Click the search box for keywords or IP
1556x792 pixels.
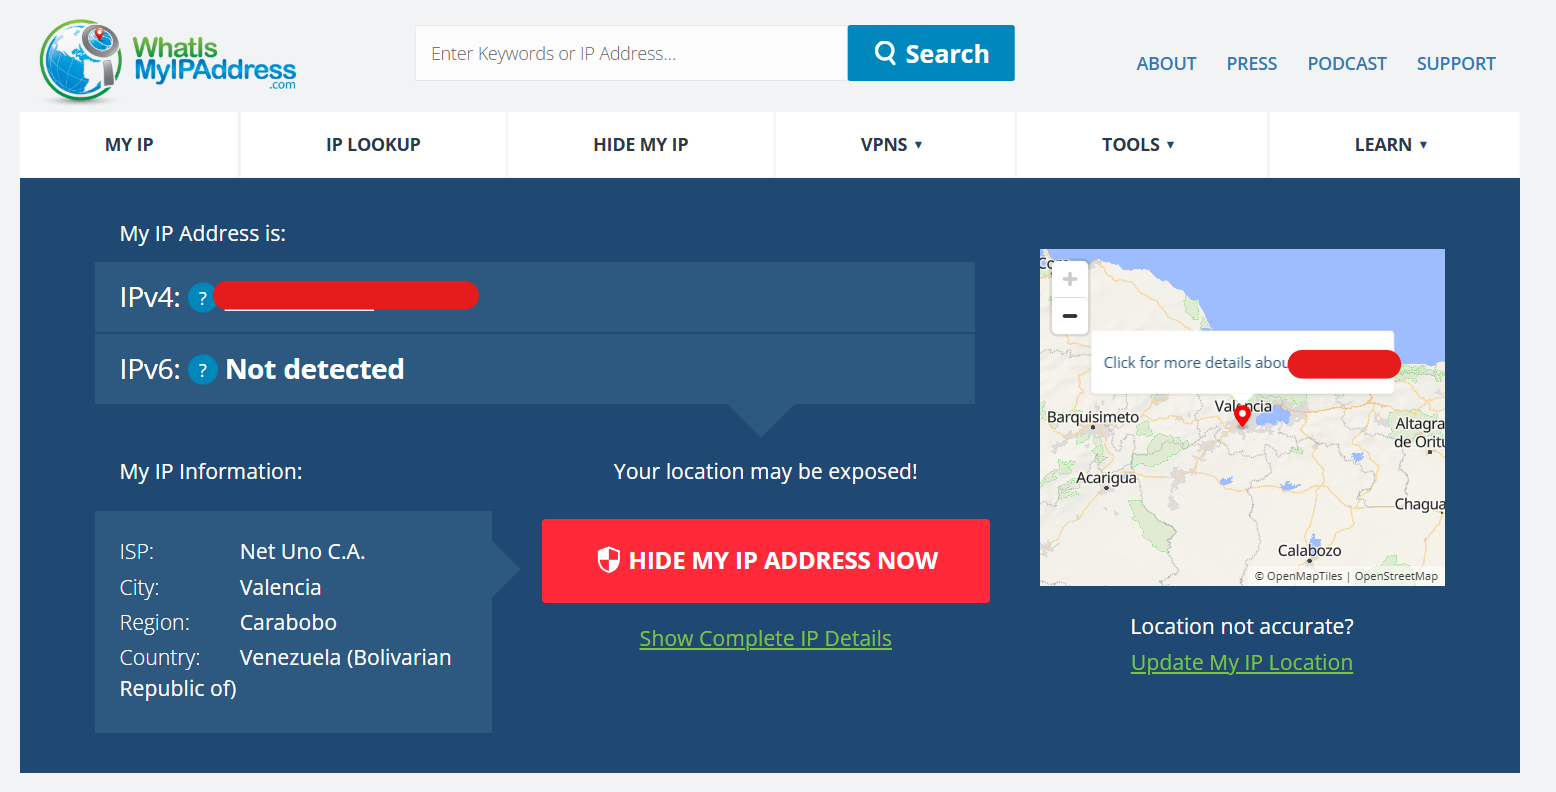point(631,53)
